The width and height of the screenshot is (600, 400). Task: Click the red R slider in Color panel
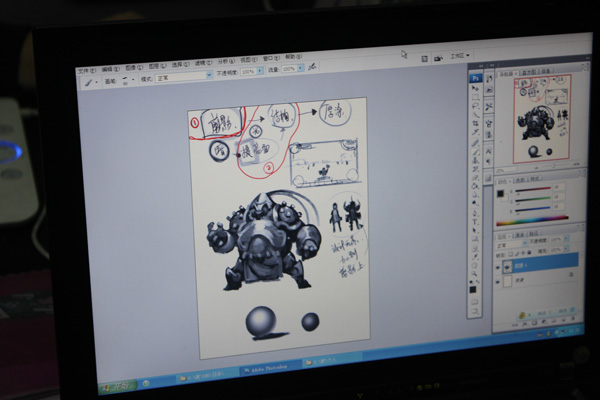[533, 189]
